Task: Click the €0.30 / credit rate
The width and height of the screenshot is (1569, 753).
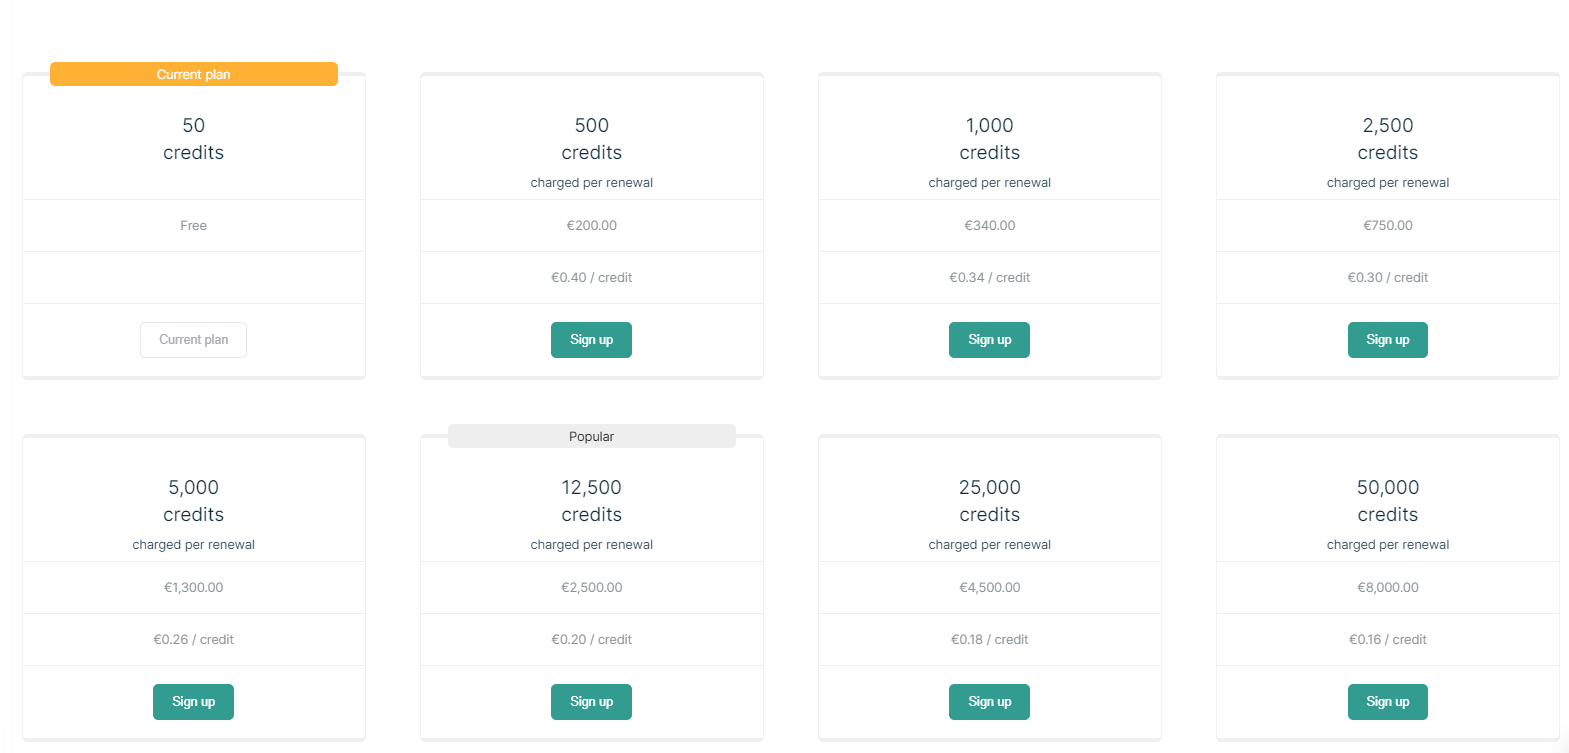Action: [1388, 278]
